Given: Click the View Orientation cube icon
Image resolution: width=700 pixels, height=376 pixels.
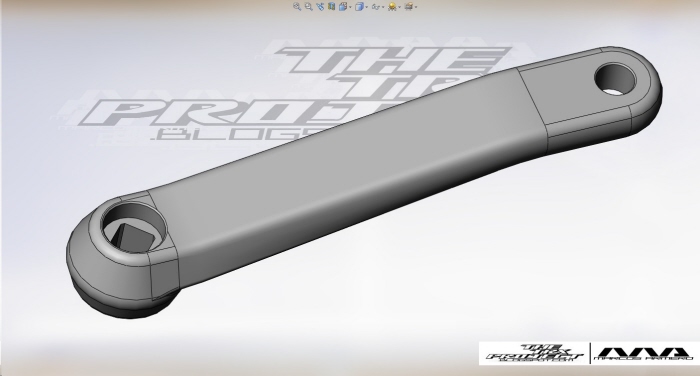Looking at the screenshot, I should tap(343, 6).
